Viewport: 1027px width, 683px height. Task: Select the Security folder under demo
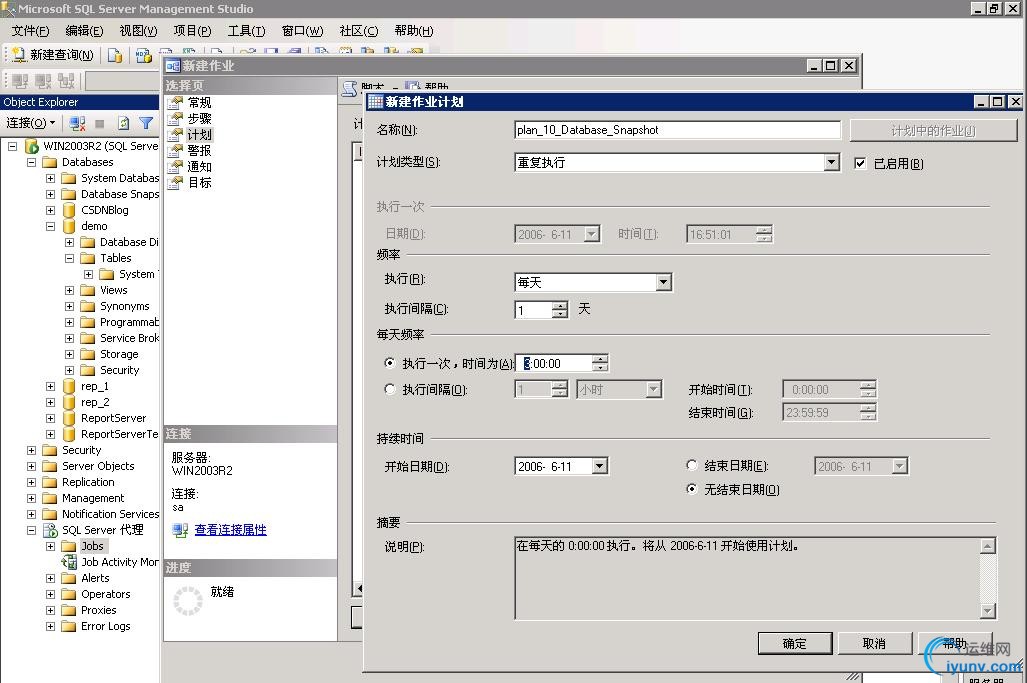pos(119,370)
